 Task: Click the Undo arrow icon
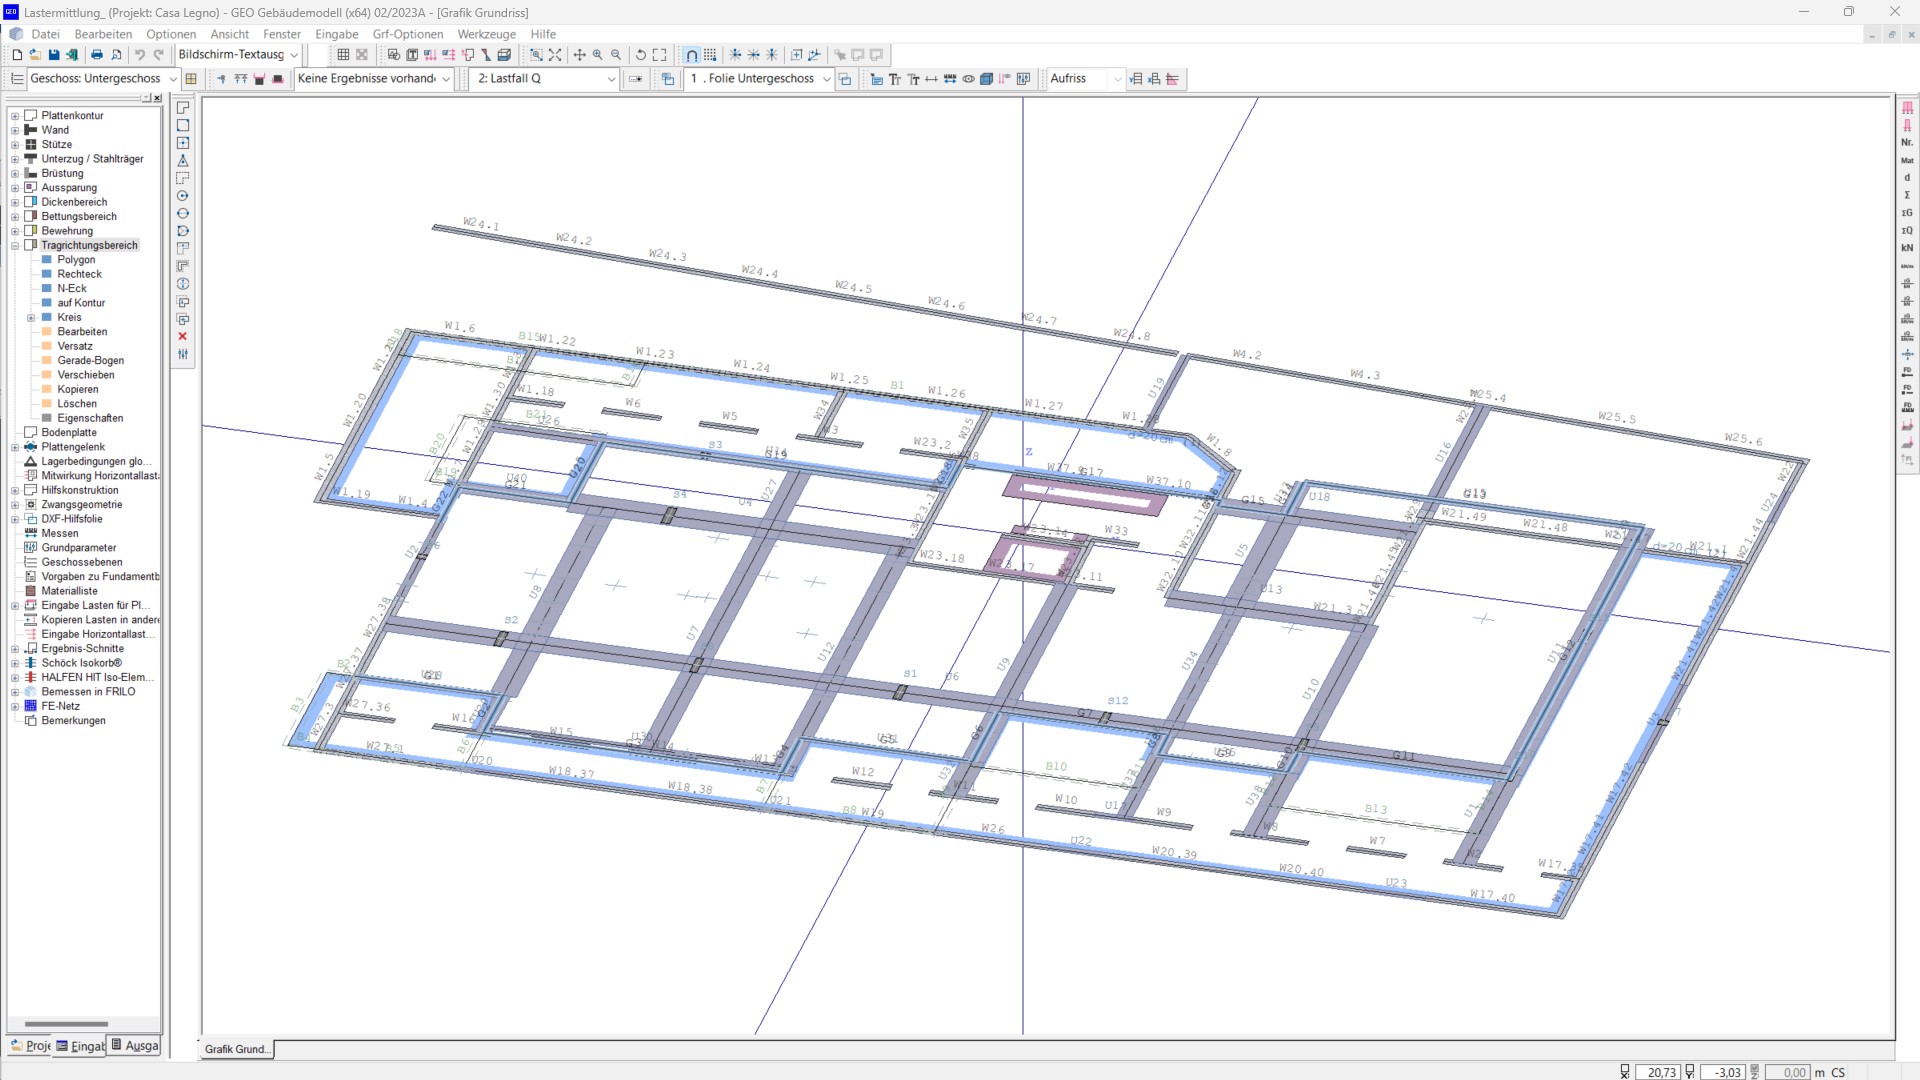[x=140, y=55]
